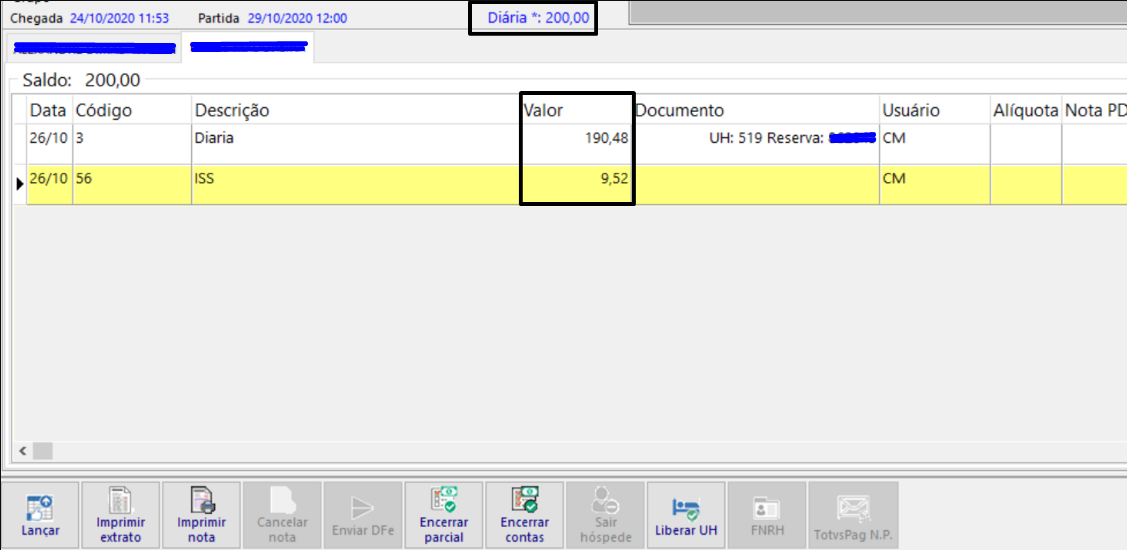Click the horizontal scrollbar thumb
Screen dimensions: 1127x550
pos(43,452)
